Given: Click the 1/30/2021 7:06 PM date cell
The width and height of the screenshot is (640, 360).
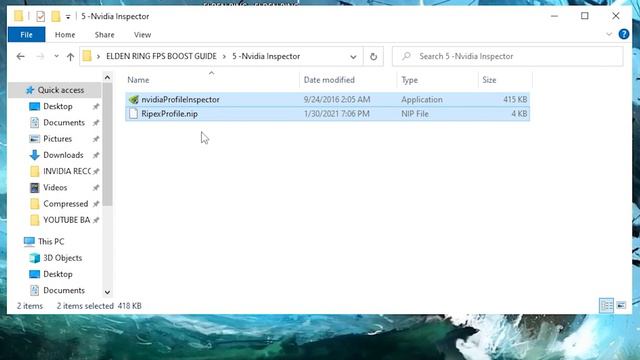Looking at the screenshot, I should (336, 114).
